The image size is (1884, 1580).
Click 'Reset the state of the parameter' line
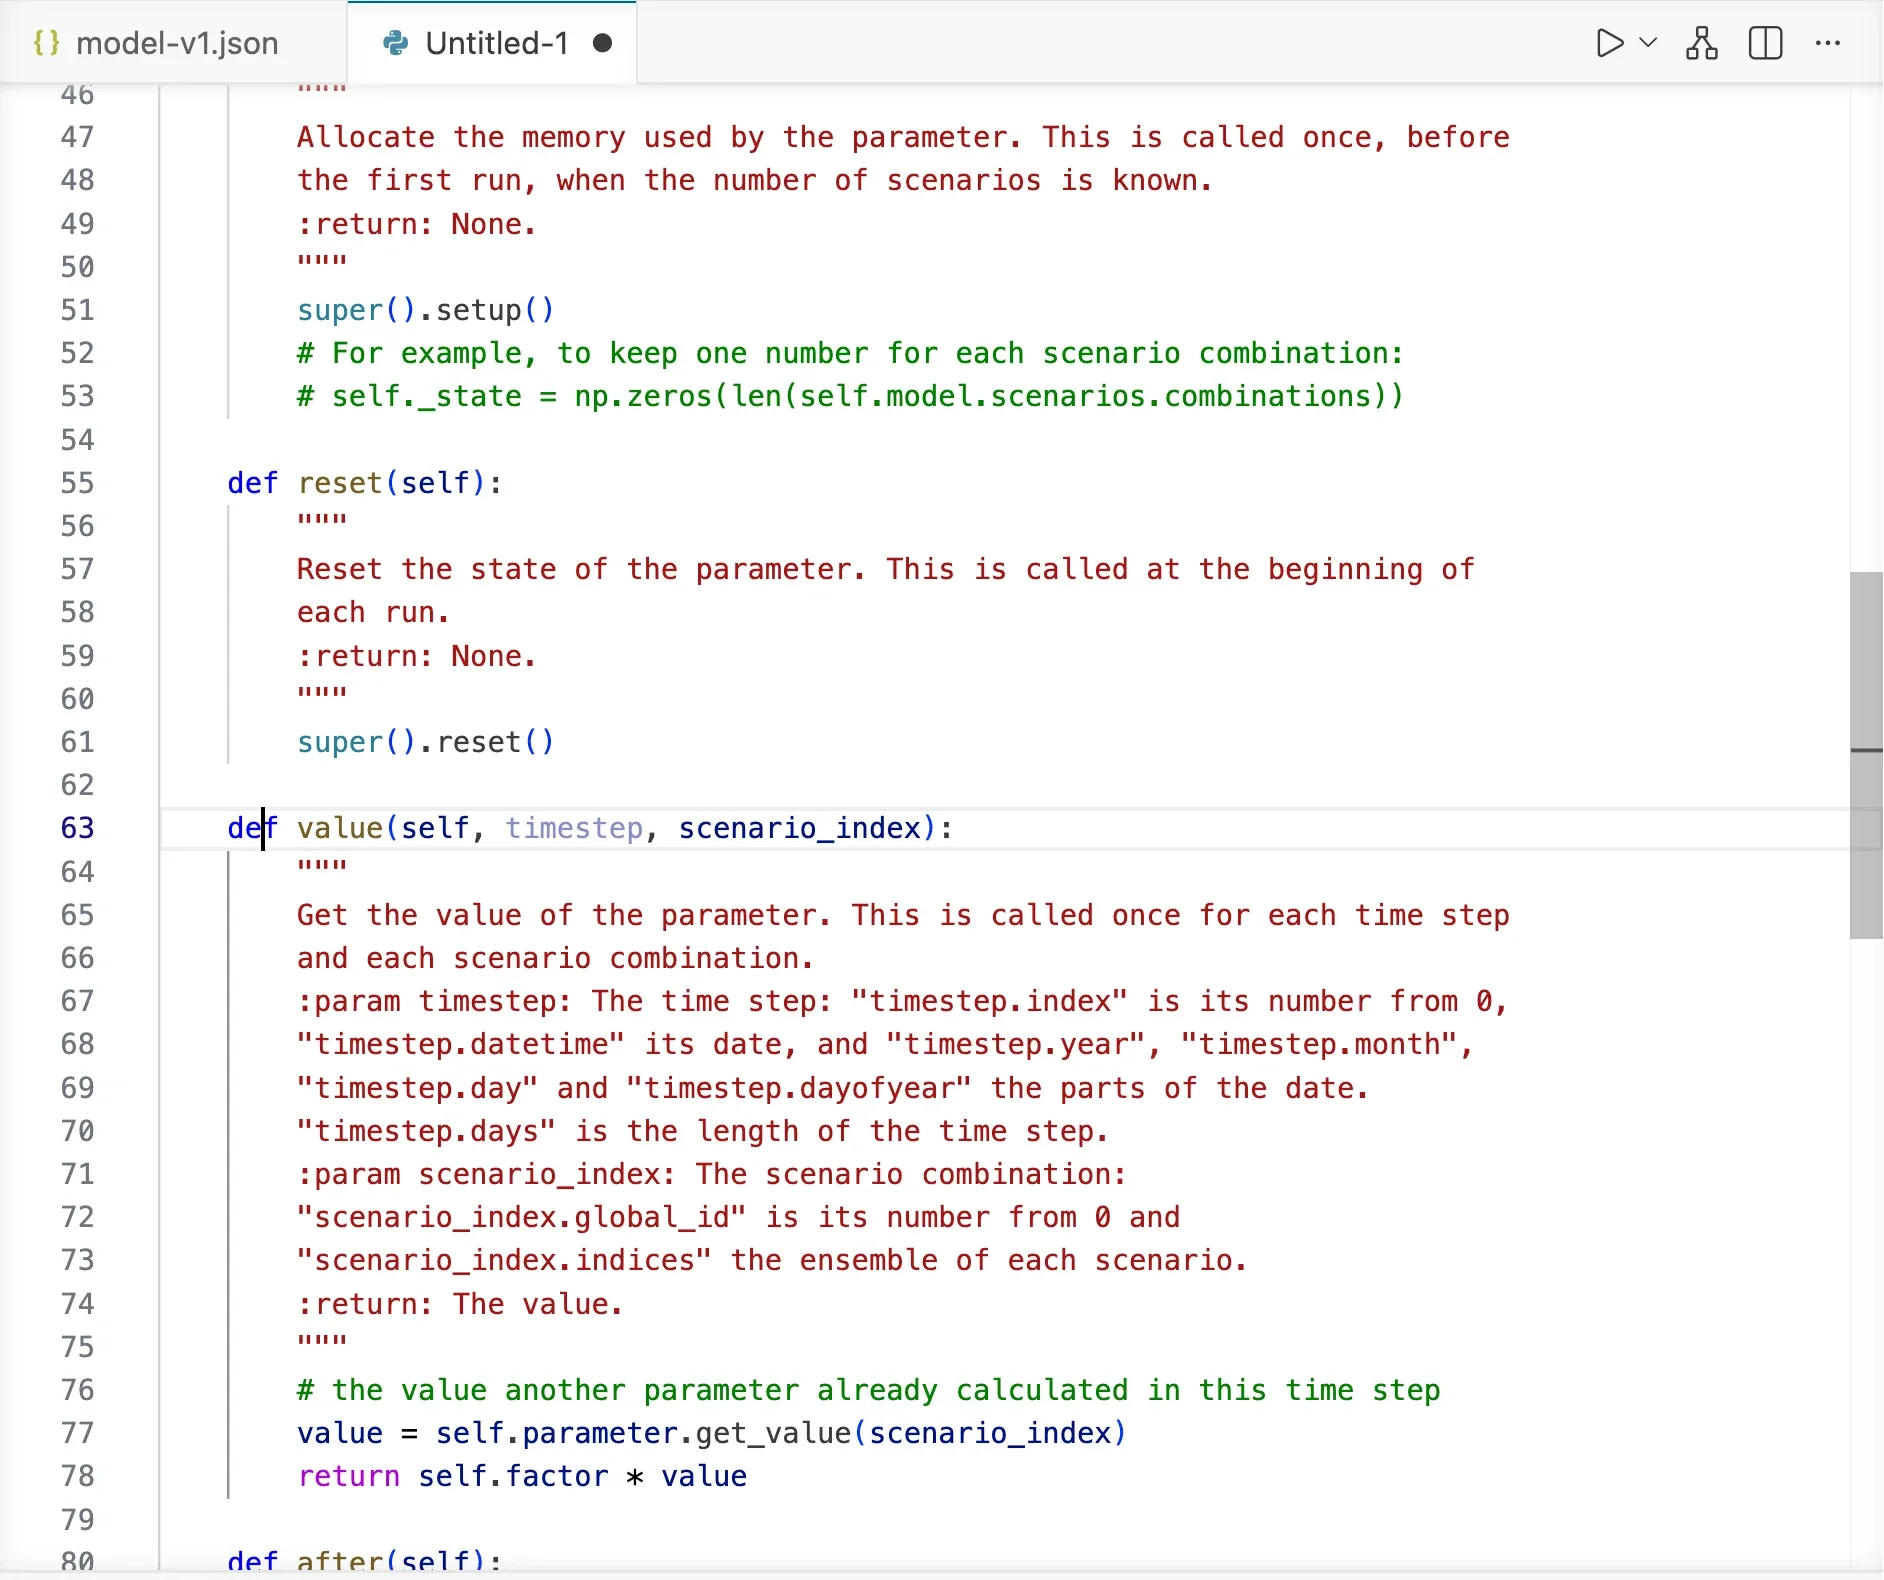(885, 569)
